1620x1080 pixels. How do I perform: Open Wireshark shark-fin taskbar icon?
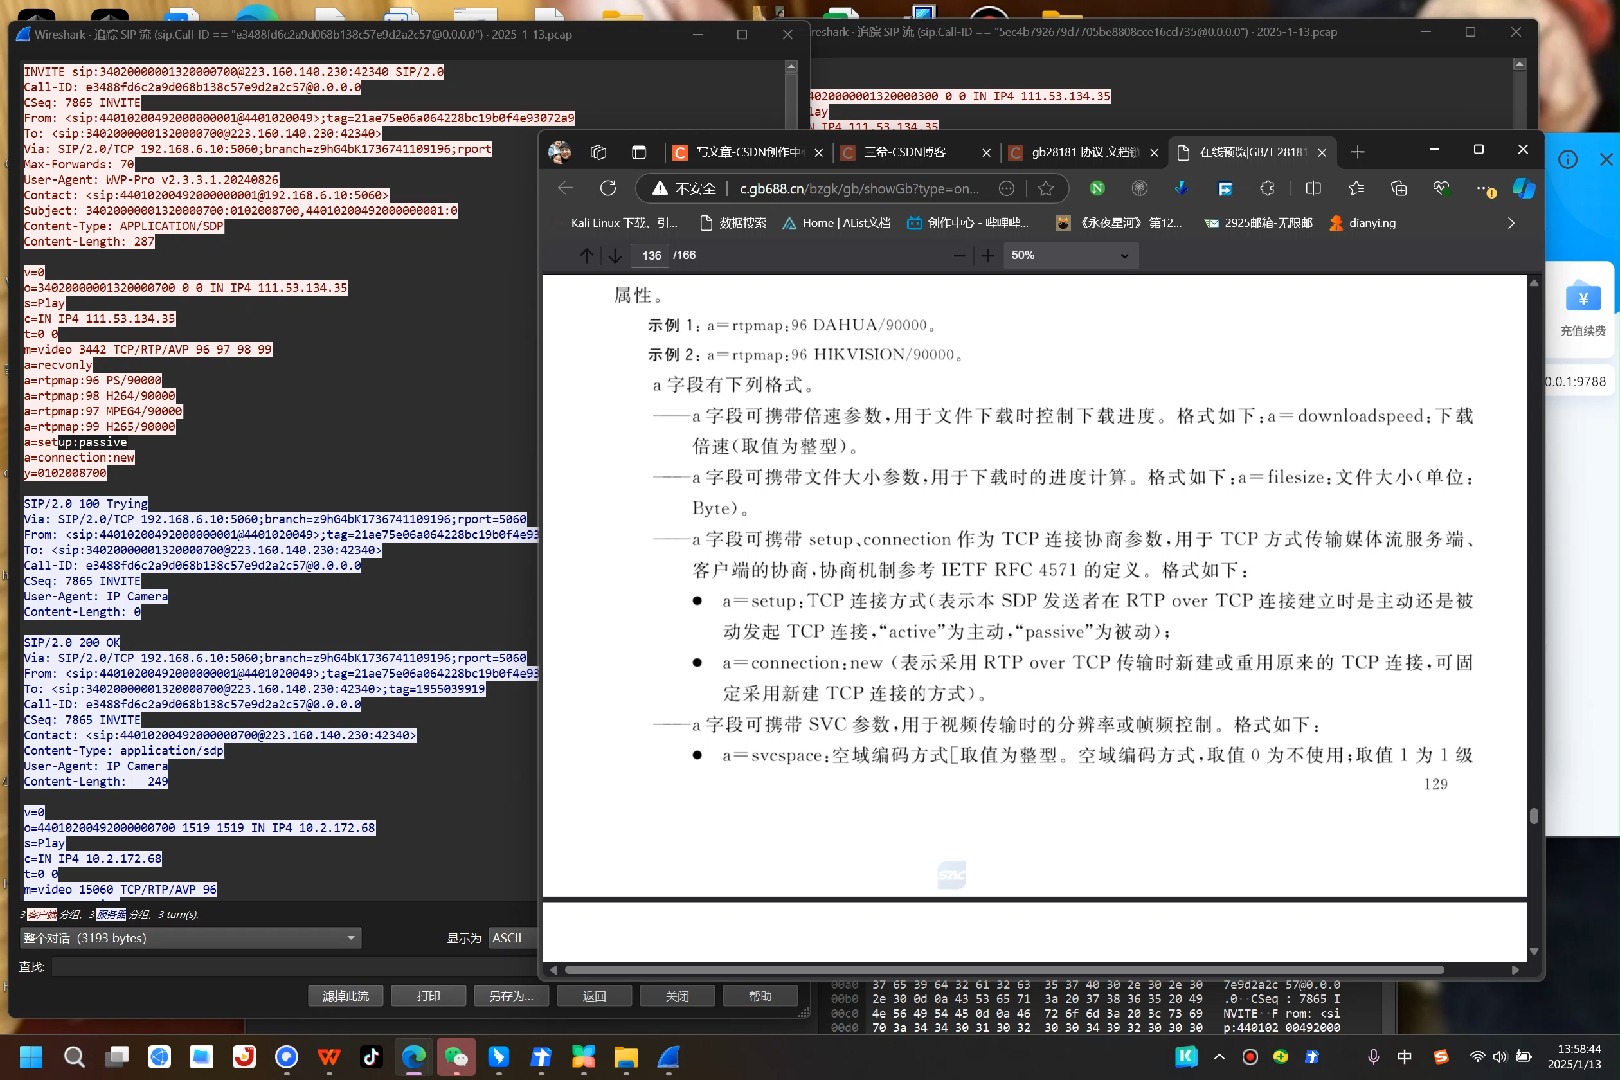(669, 1057)
